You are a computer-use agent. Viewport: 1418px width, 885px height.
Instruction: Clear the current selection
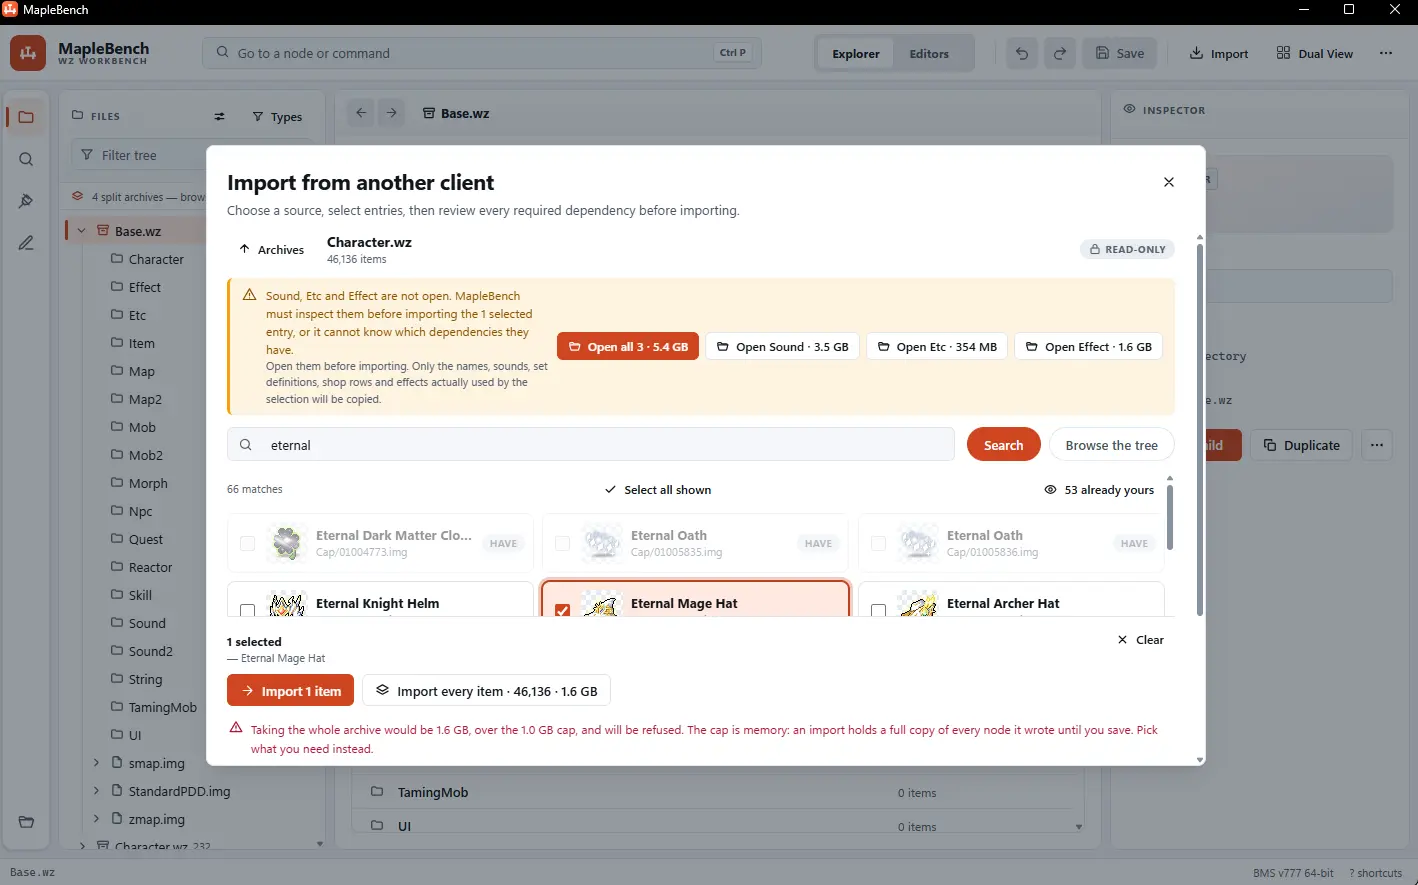pos(1140,640)
